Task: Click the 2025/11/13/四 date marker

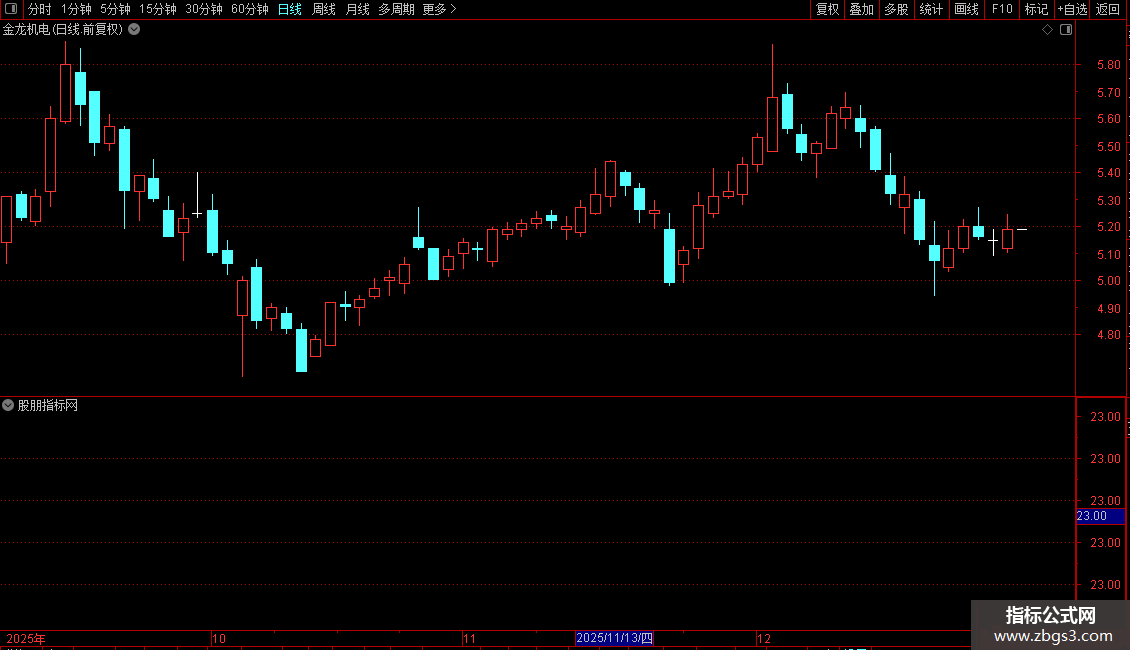Action: pos(614,638)
